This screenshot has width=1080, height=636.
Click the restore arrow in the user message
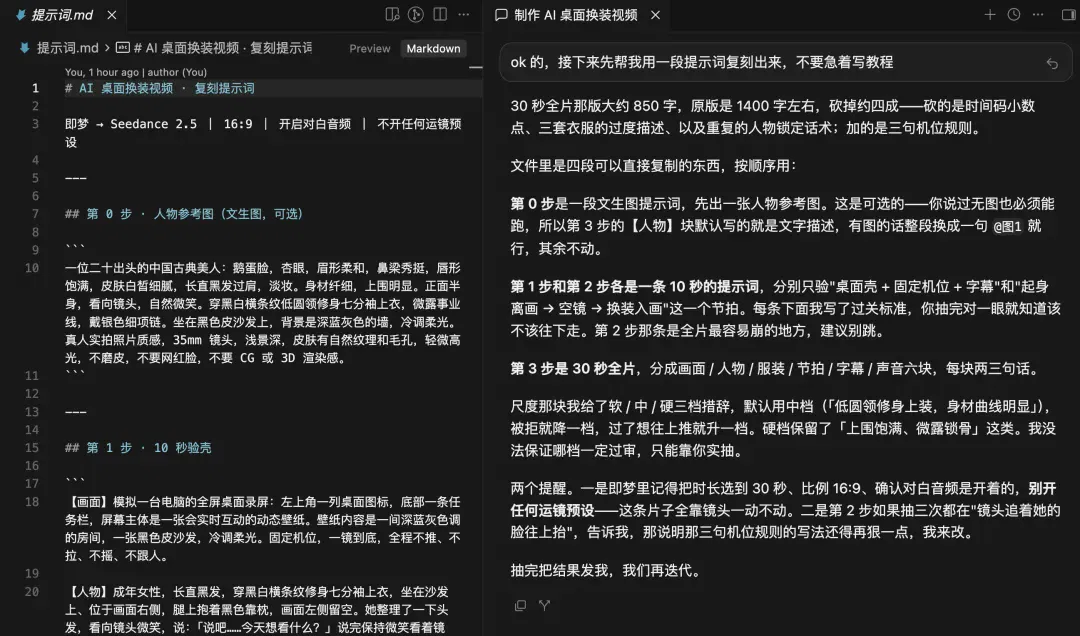(x=1052, y=63)
